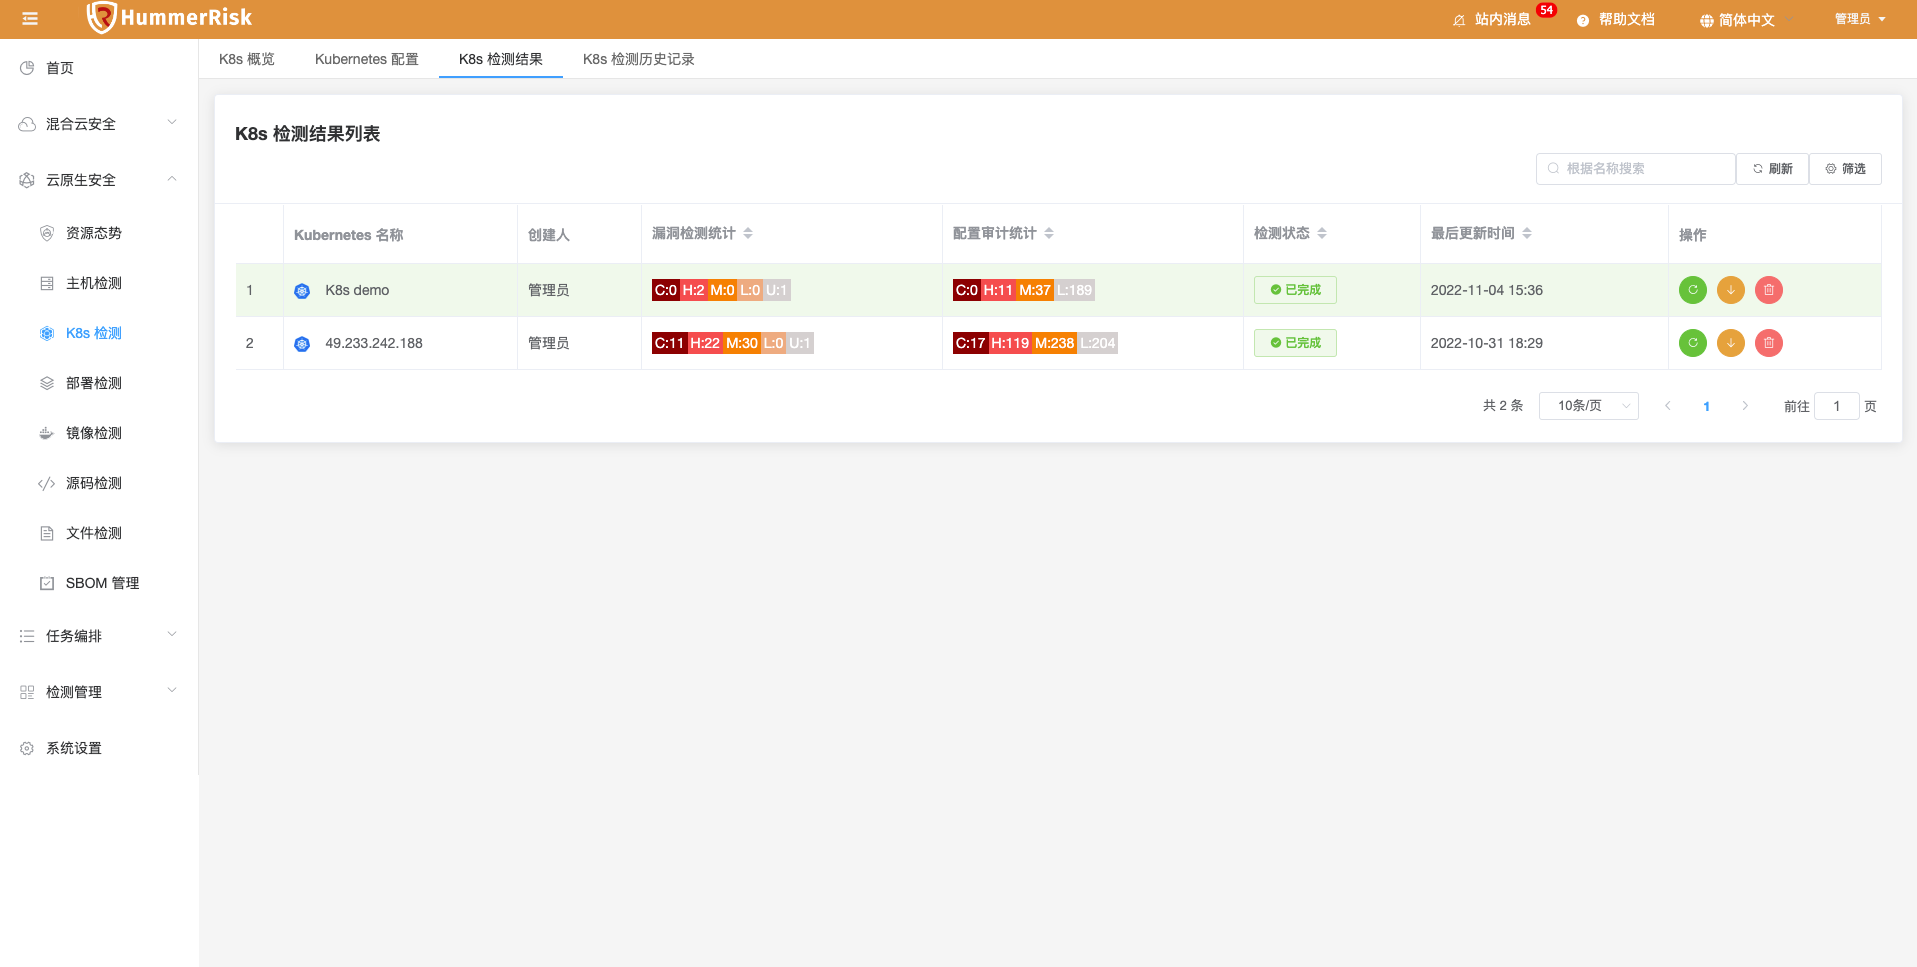Screen dimensions: 1917x967
Task: Open the 10条/页 page size dropdown
Action: pos(1588,405)
